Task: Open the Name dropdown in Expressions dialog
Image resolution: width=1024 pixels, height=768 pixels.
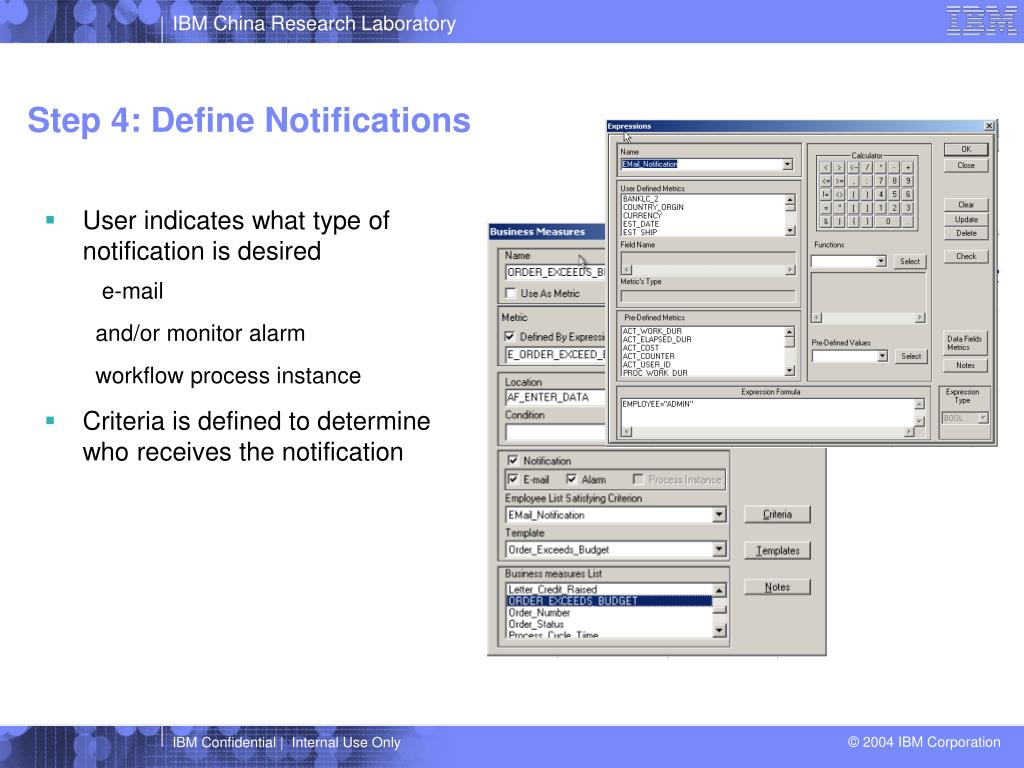Action: pyautogui.click(x=788, y=165)
